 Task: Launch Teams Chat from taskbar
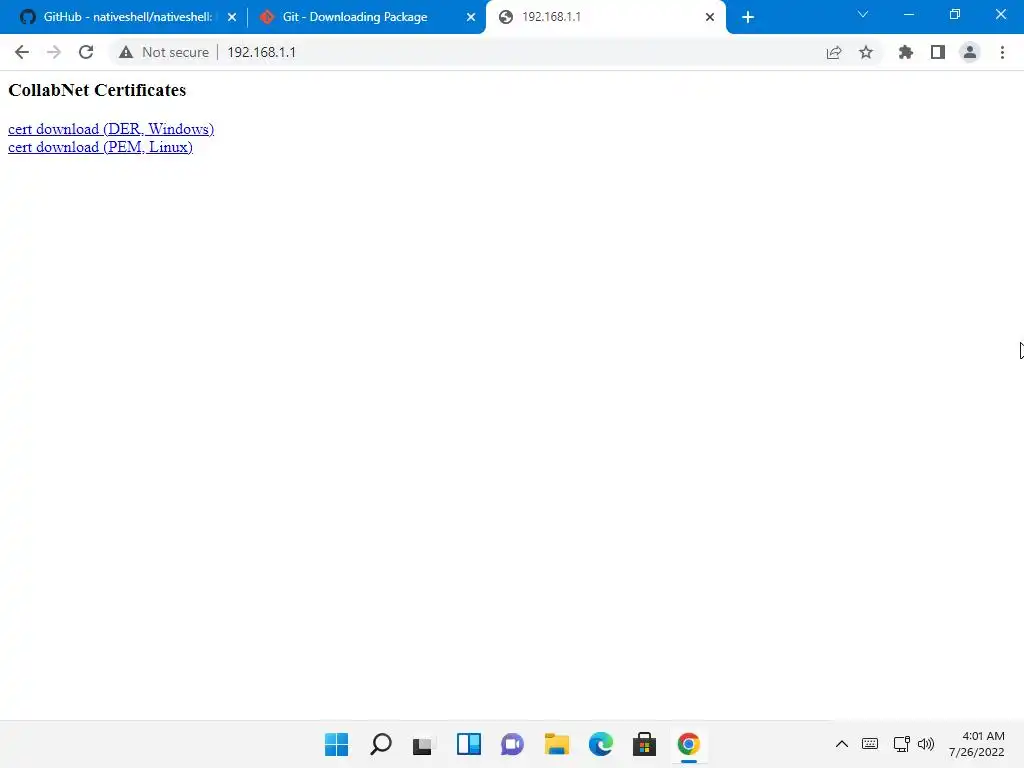coord(512,744)
